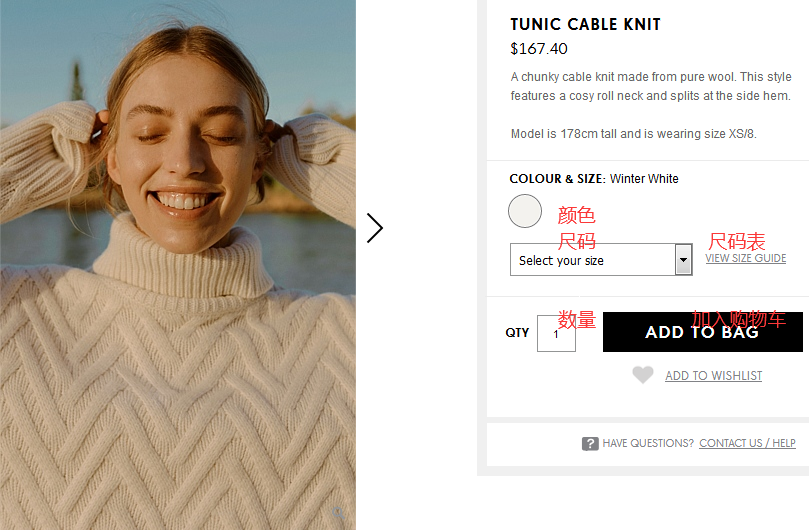Select the Winter White colour swatch

coord(525,211)
